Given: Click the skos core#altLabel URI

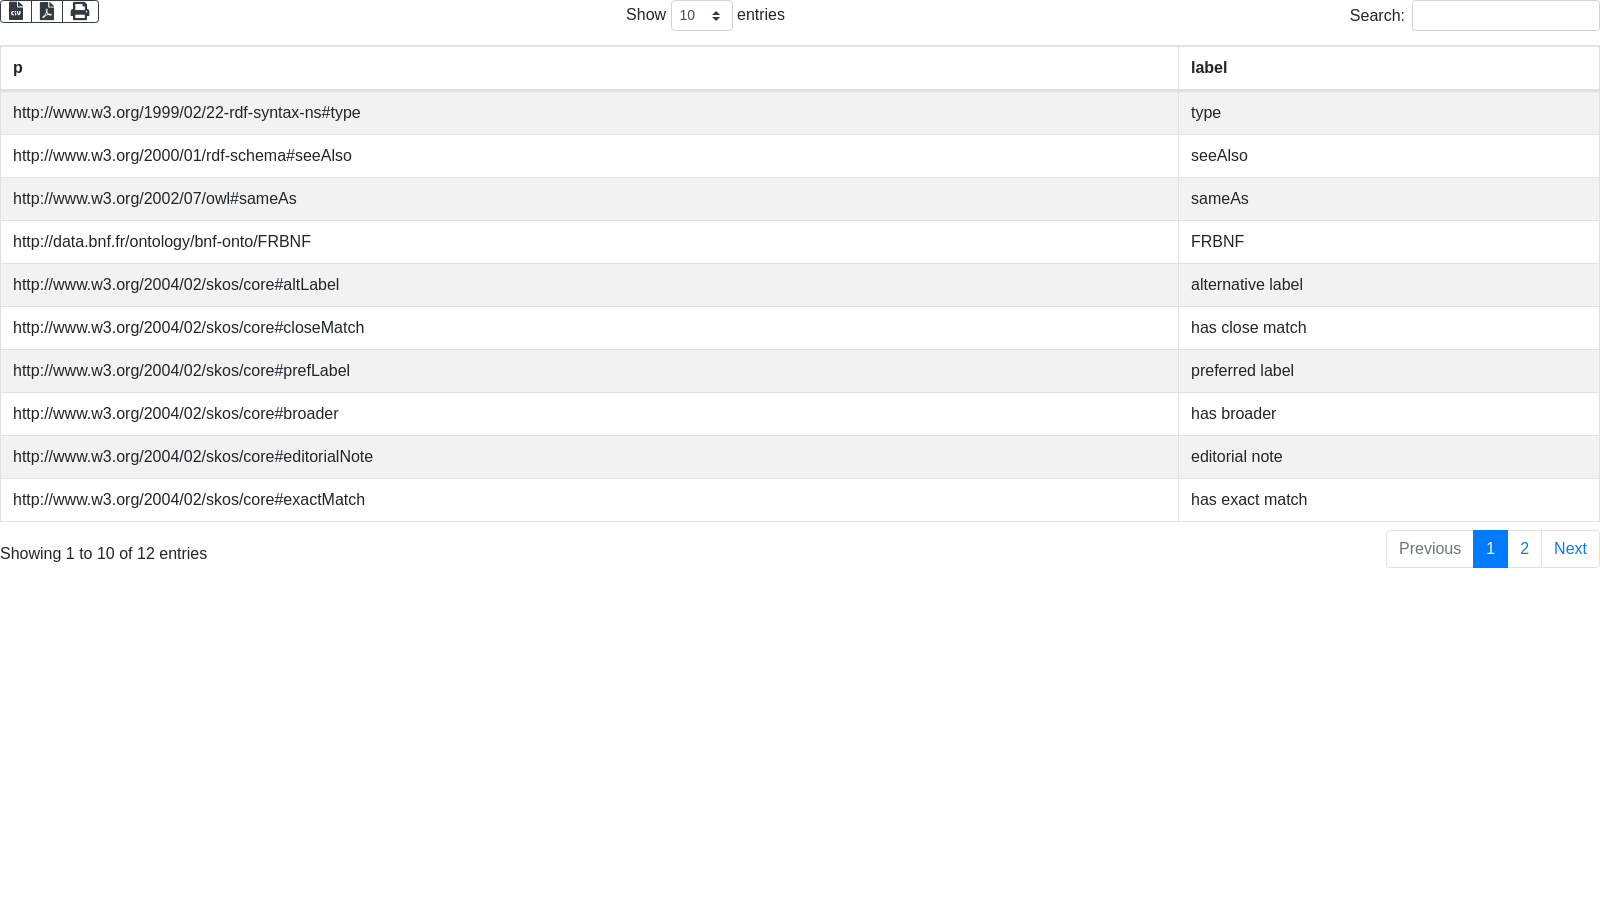Looking at the screenshot, I should click(176, 285).
